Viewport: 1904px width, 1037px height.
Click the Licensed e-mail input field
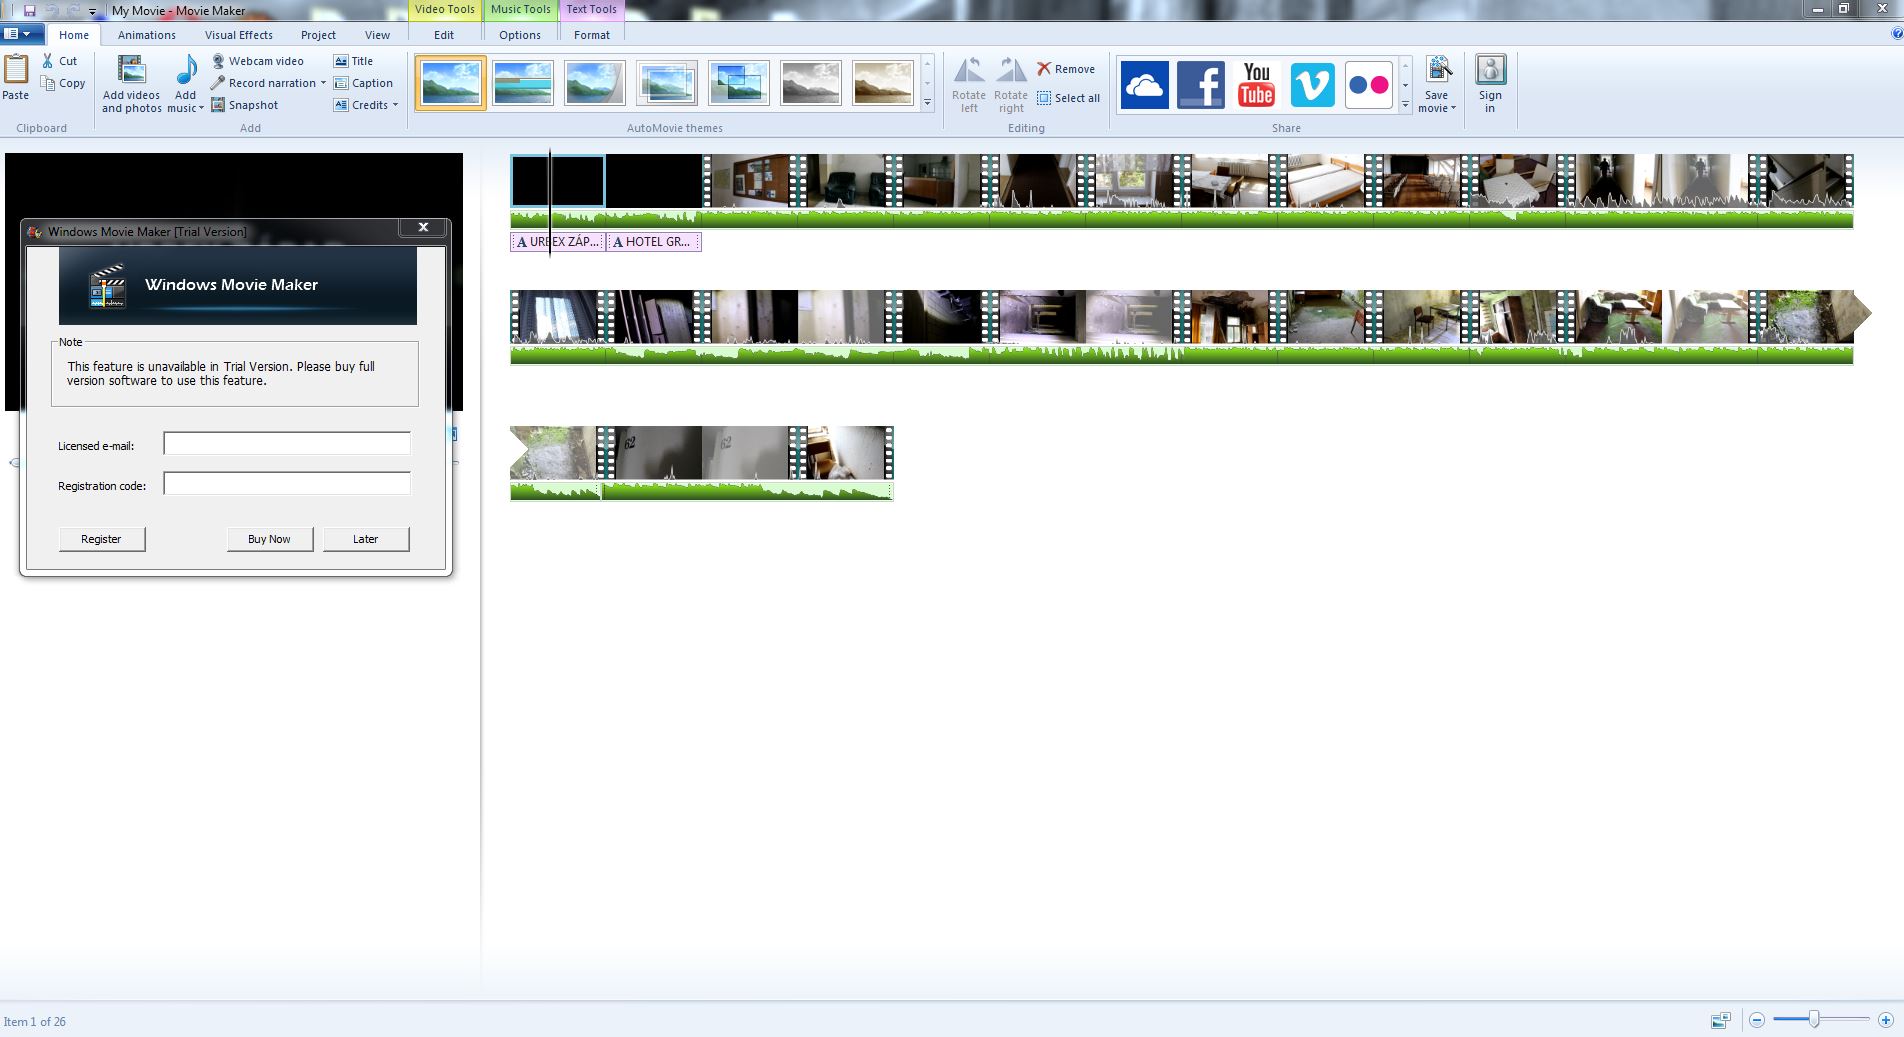pos(287,444)
